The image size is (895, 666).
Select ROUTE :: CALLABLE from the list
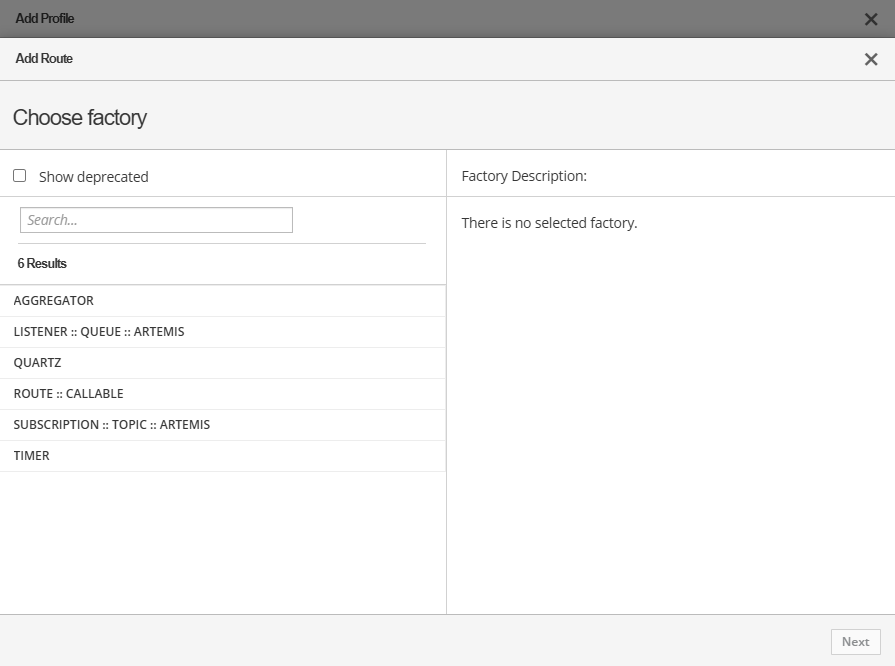tap(69, 394)
